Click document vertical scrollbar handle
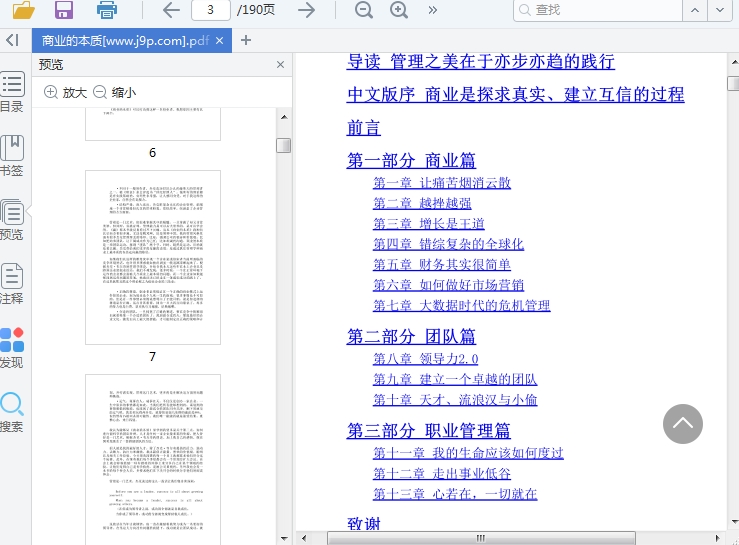The image size is (739, 545). (733, 83)
